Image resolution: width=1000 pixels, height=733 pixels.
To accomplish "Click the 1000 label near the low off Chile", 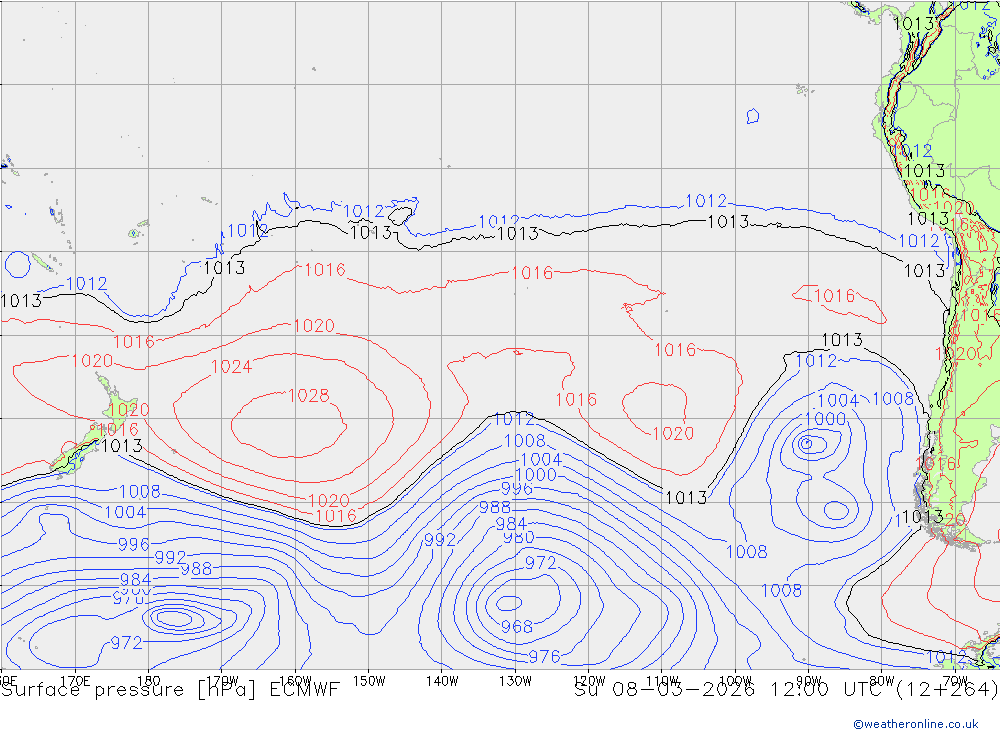I will [x=825, y=418].
